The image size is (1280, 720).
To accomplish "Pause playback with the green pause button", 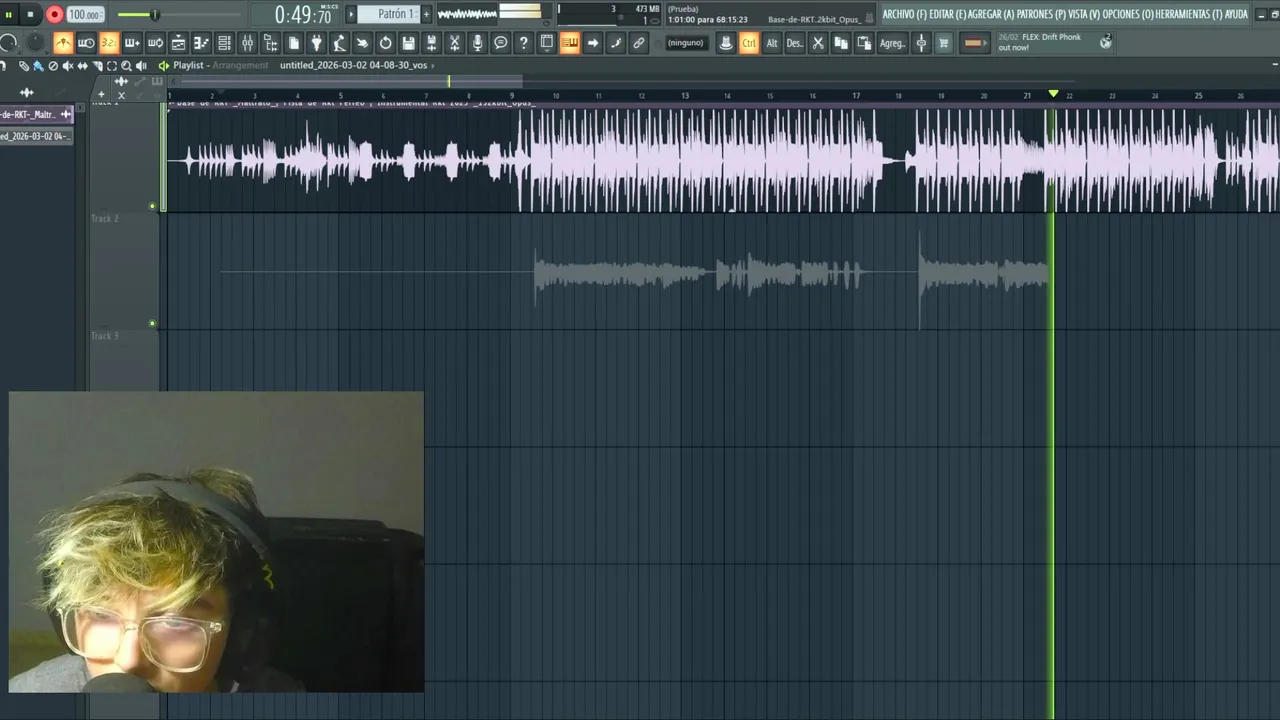I will (x=9, y=14).
